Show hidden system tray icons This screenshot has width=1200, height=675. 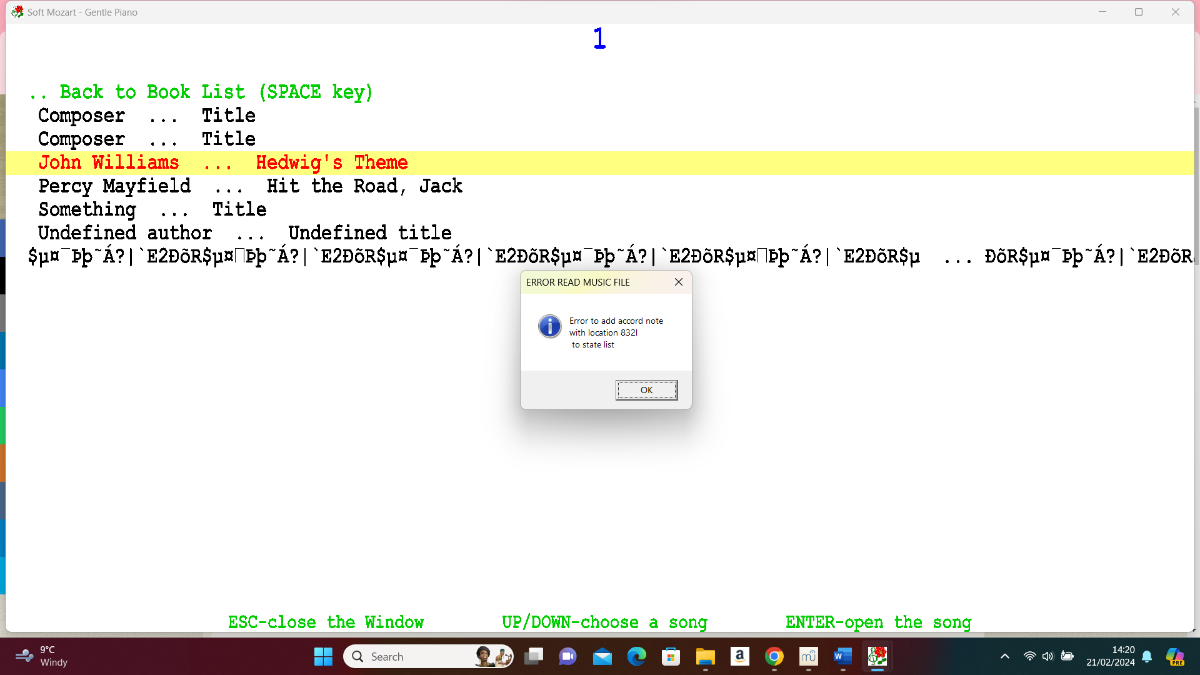[x=1005, y=656]
